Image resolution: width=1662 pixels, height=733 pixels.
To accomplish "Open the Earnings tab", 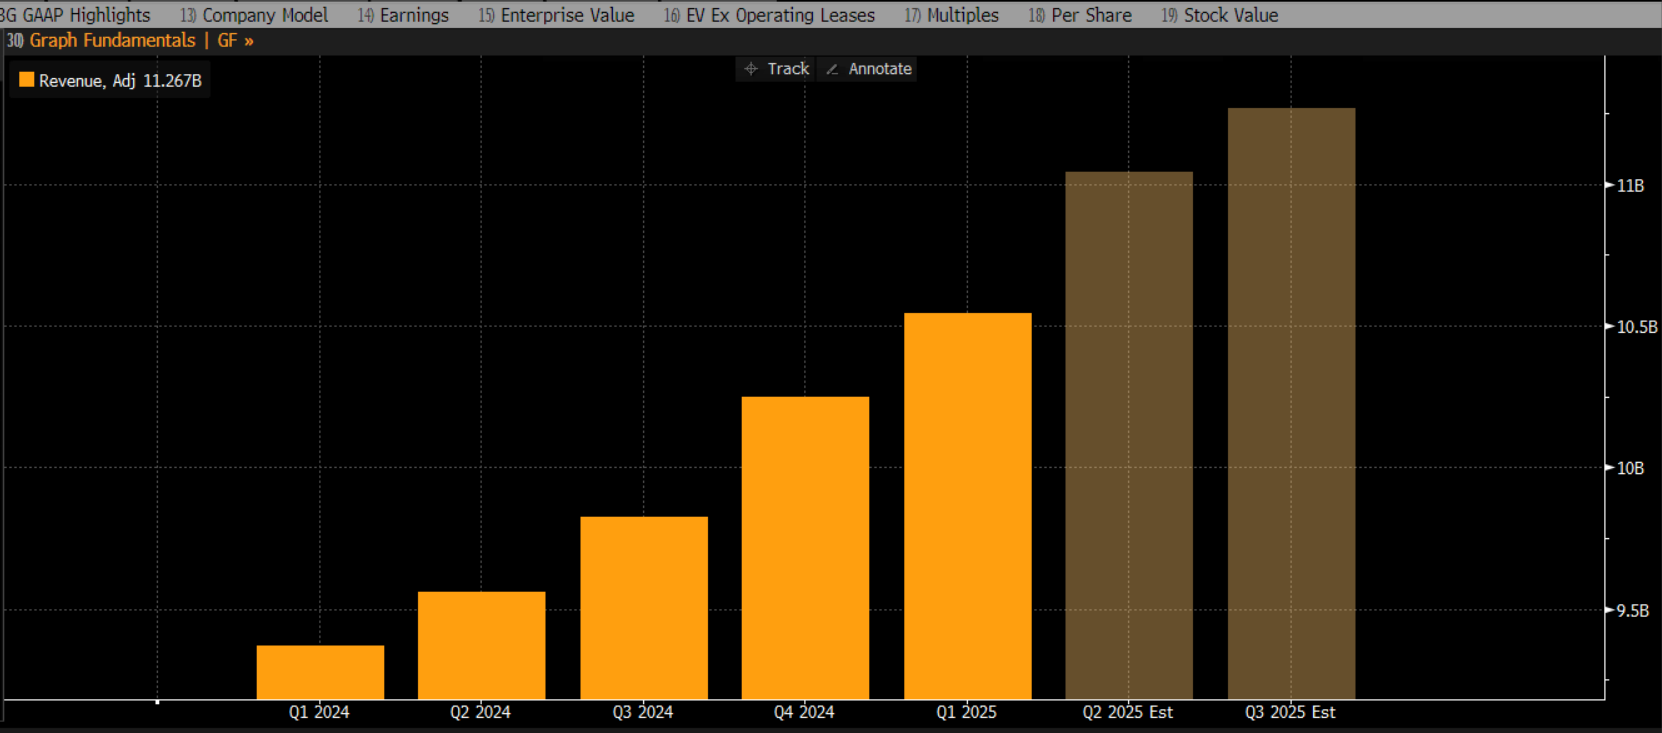I will 403,15.
